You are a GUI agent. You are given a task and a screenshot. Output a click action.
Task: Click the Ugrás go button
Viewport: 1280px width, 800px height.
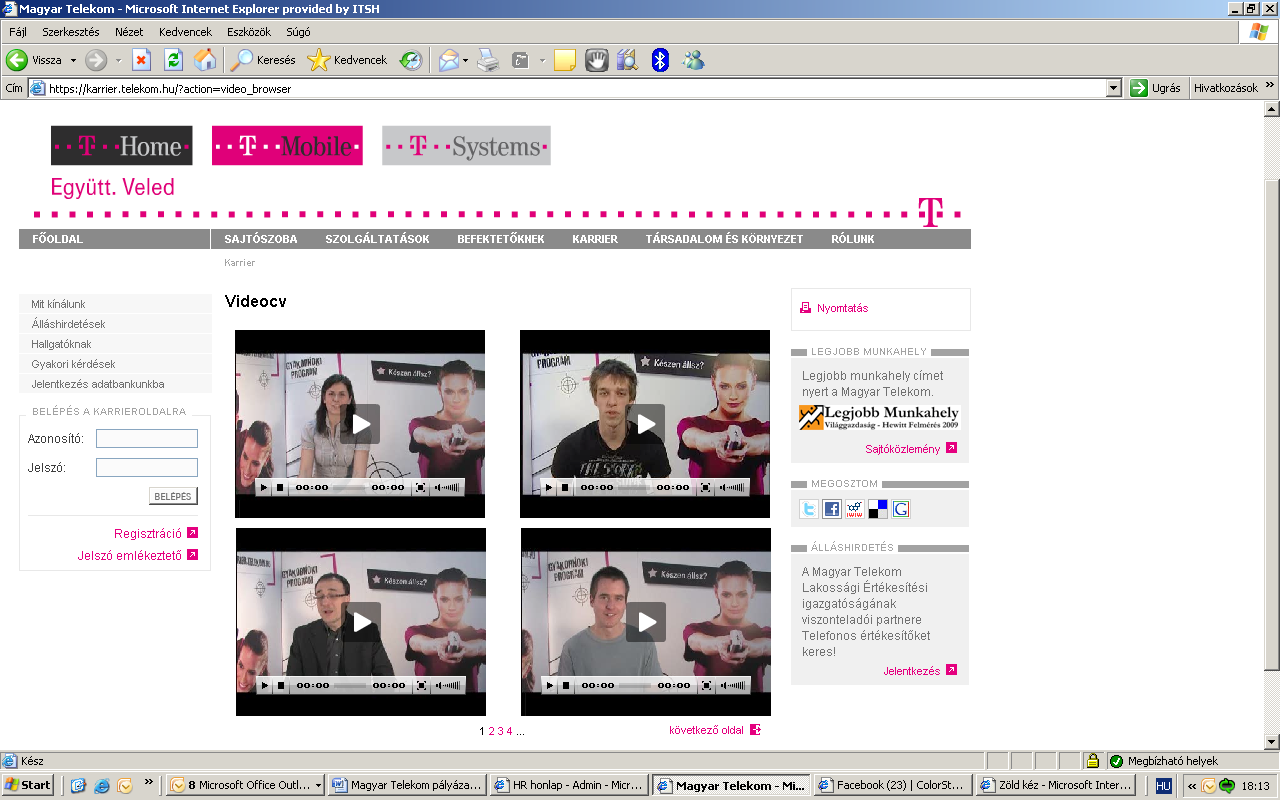(1156, 88)
